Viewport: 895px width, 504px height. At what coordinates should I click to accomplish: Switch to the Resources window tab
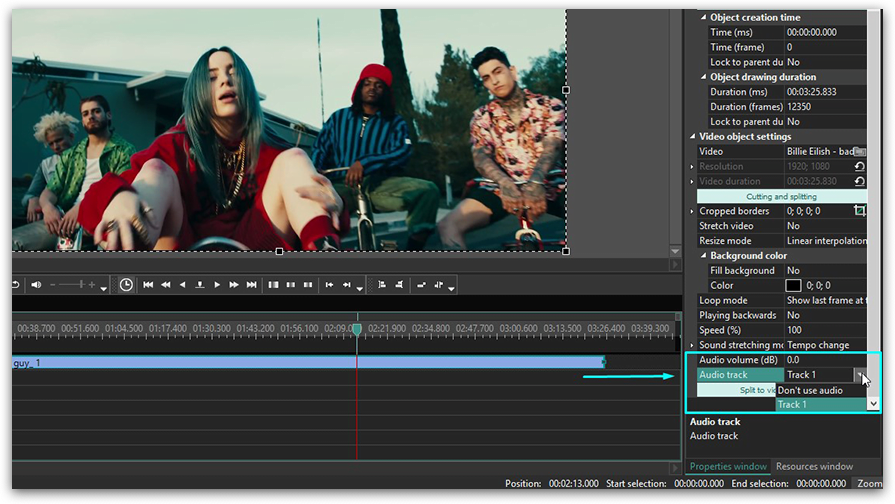815,466
